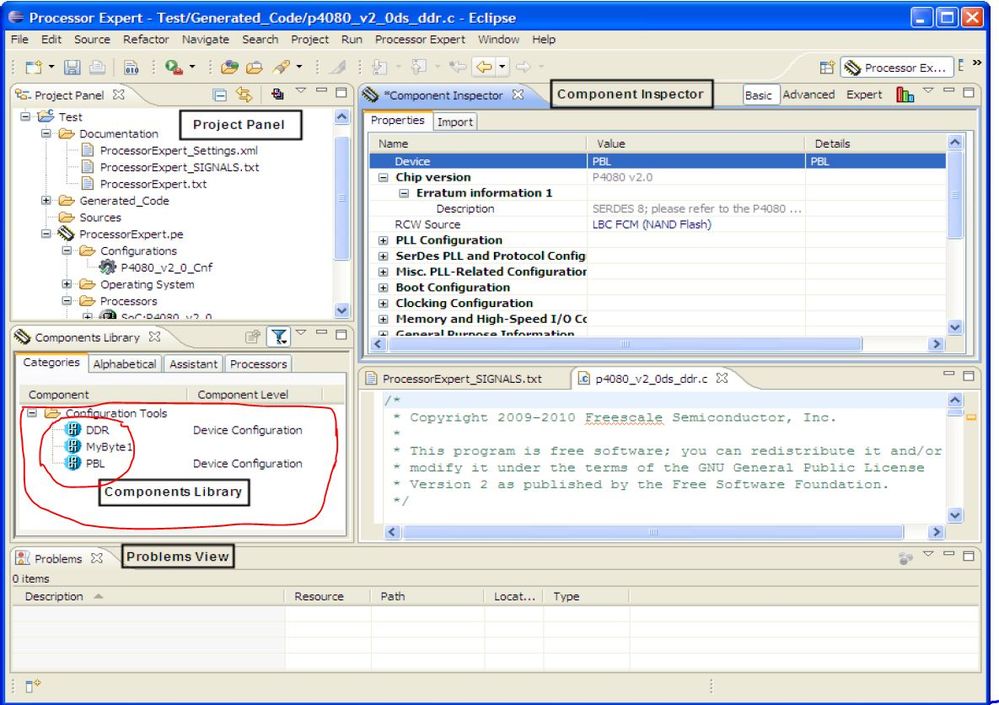This screenshot has width=999, height=705.
Task: Select the Properties tab in Component Inspector
Action: 398,120
